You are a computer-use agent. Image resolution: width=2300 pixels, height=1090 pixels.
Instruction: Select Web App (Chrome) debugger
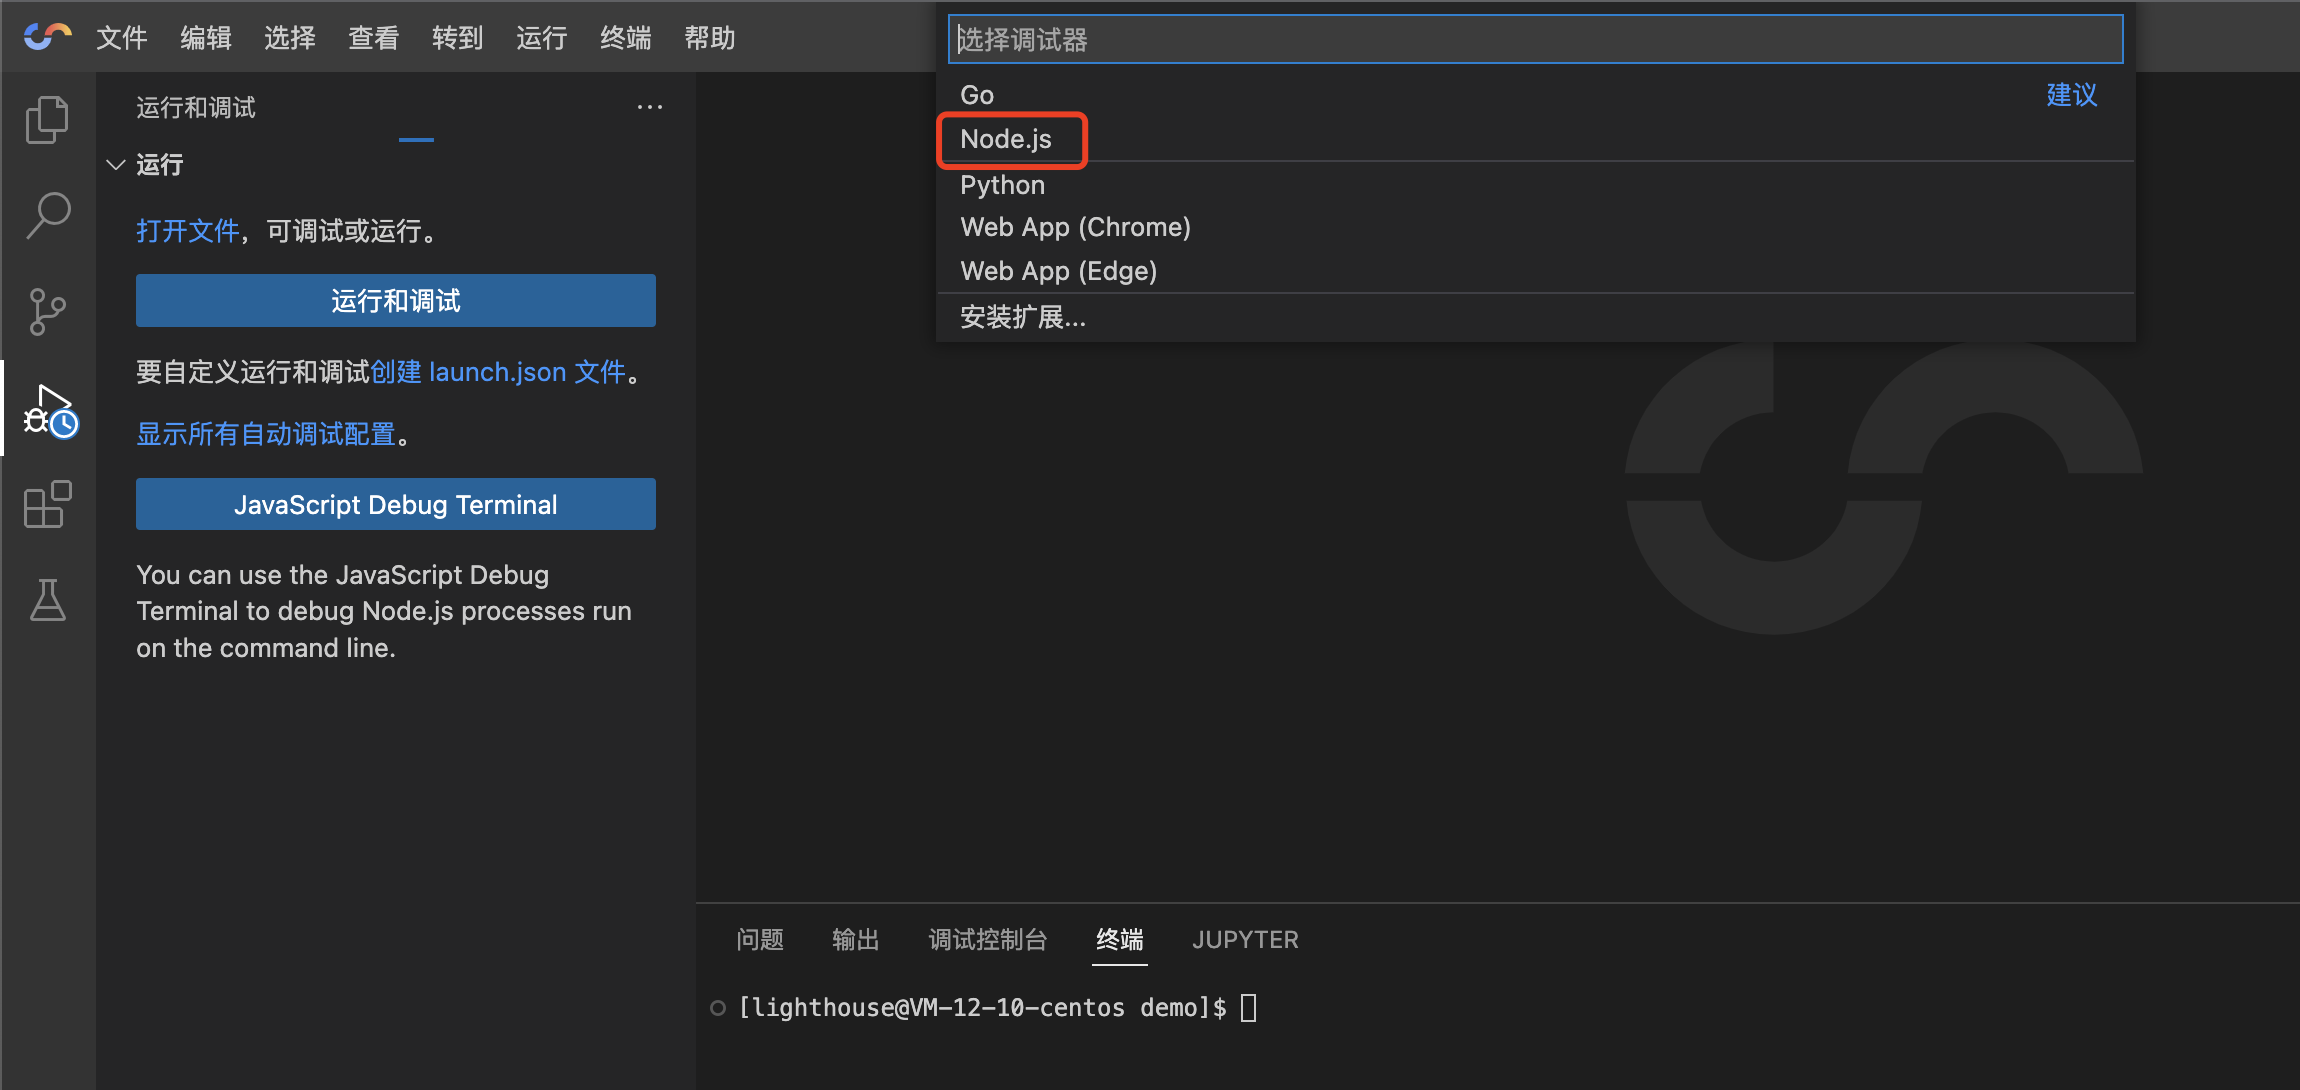point(1535,227)
